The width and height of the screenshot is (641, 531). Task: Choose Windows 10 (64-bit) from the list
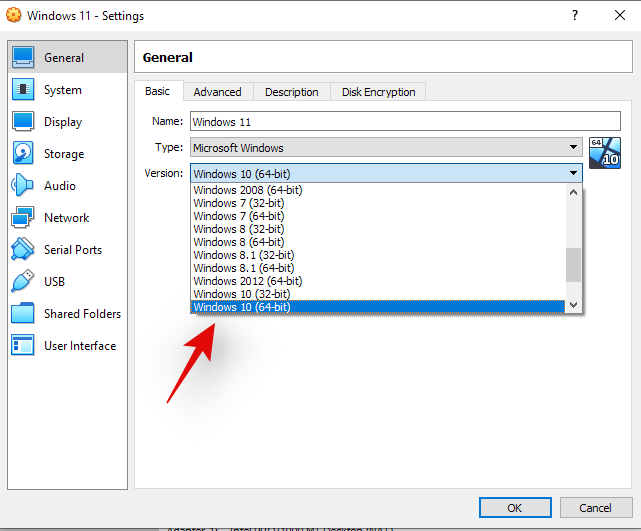click(x=377, y=307)
